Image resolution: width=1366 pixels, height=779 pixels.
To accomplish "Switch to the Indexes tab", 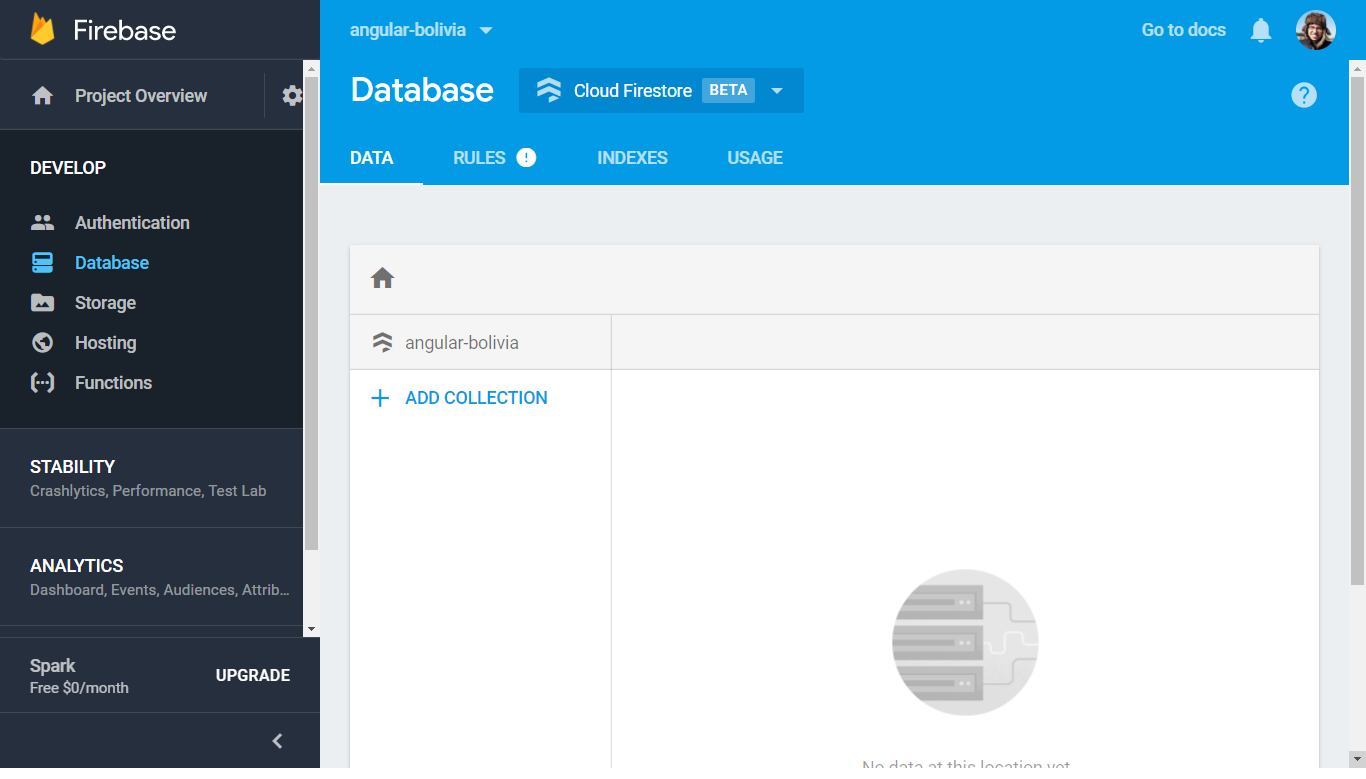I will pos(632,158).
